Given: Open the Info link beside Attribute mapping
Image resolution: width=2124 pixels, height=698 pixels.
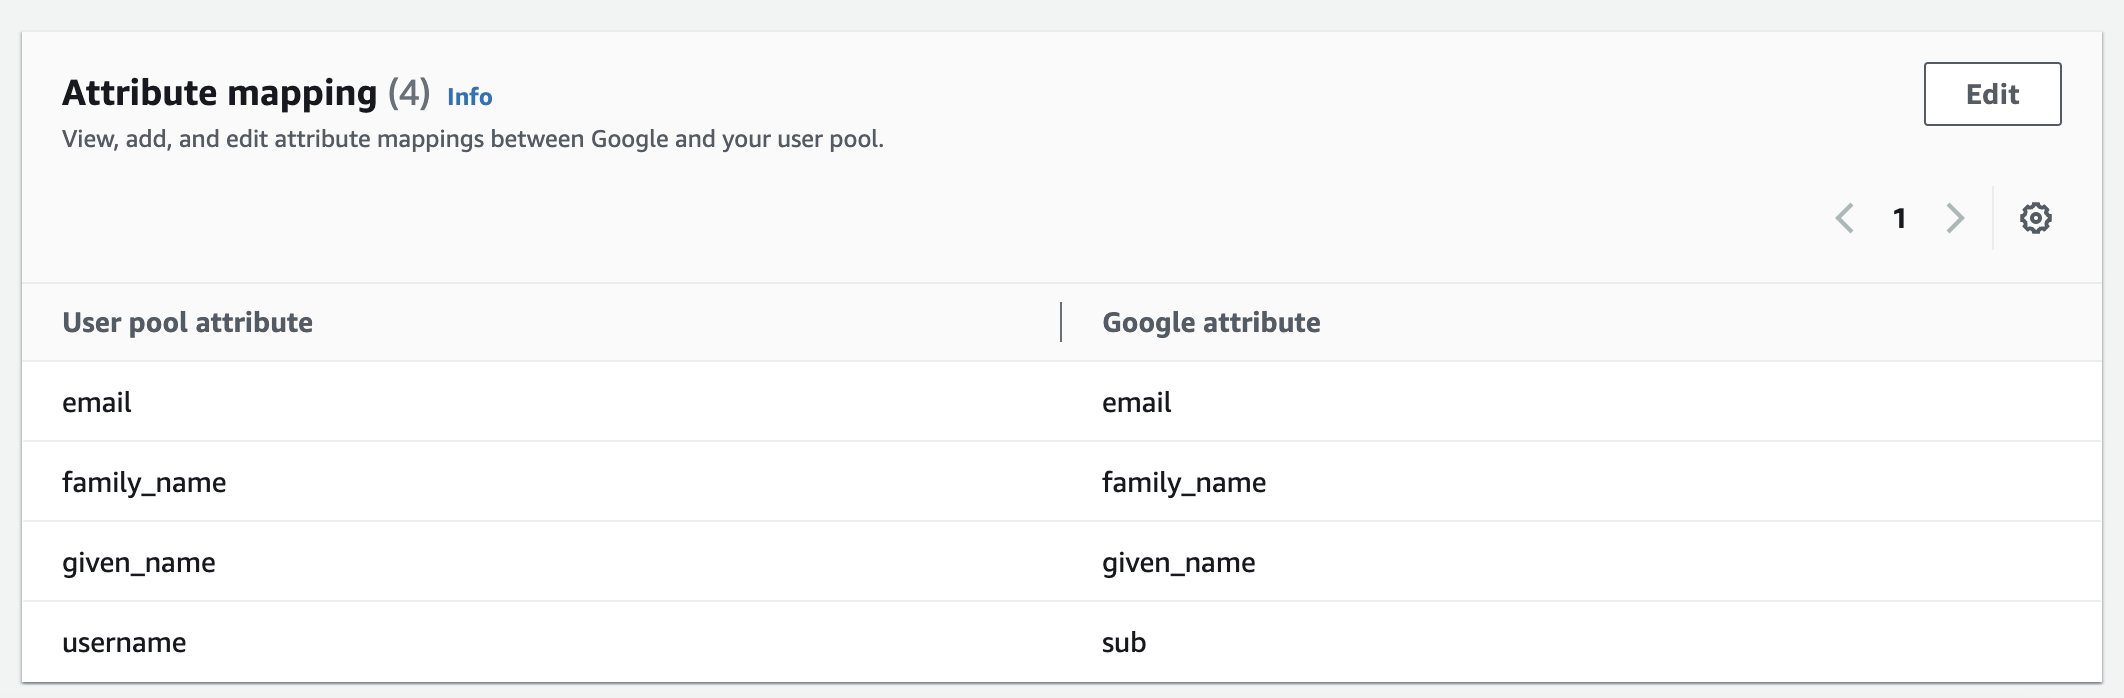Looking at the screenshot, I should pyautogui.click(x=469, y=97).
